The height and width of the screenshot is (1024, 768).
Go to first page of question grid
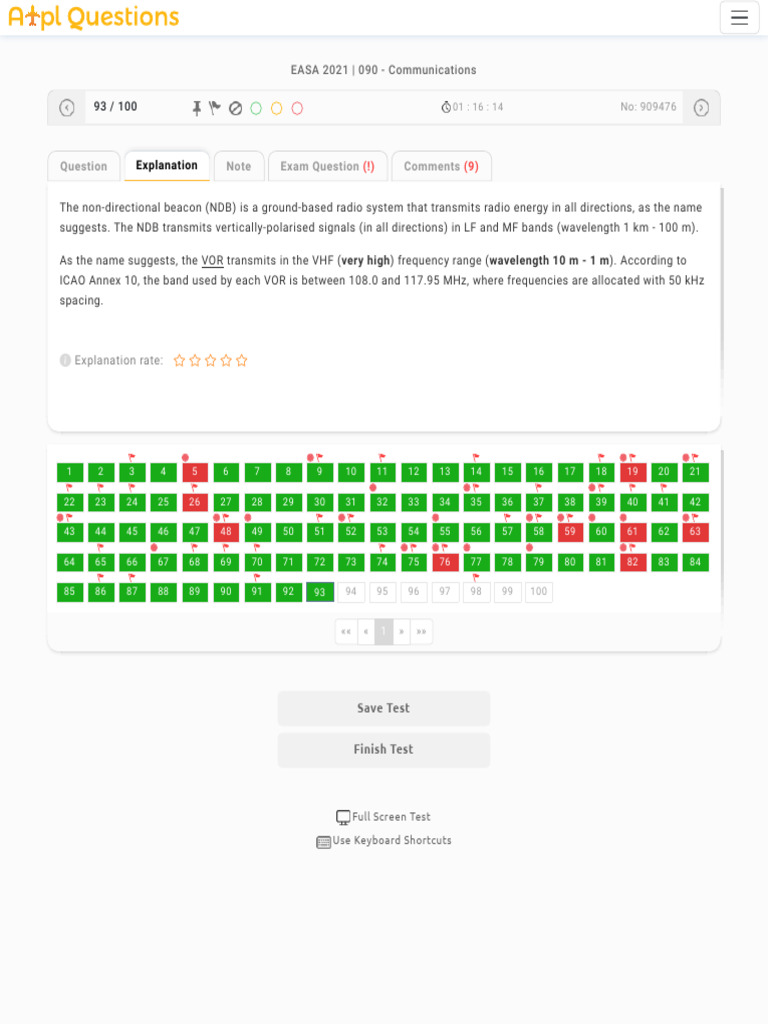tap(346, 632)
